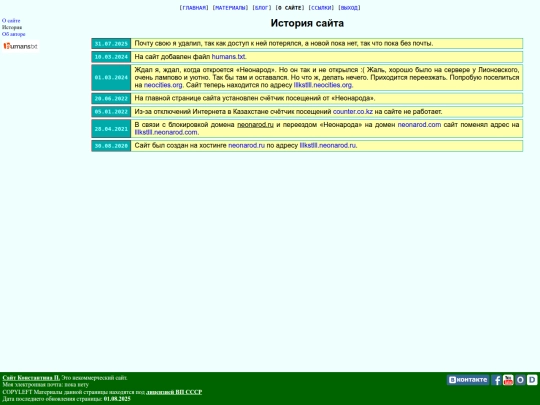This screenshot has width=540, height=405.
Task: Open the lllkstlll.neonarod.ru link
Action: pos(328,145)
